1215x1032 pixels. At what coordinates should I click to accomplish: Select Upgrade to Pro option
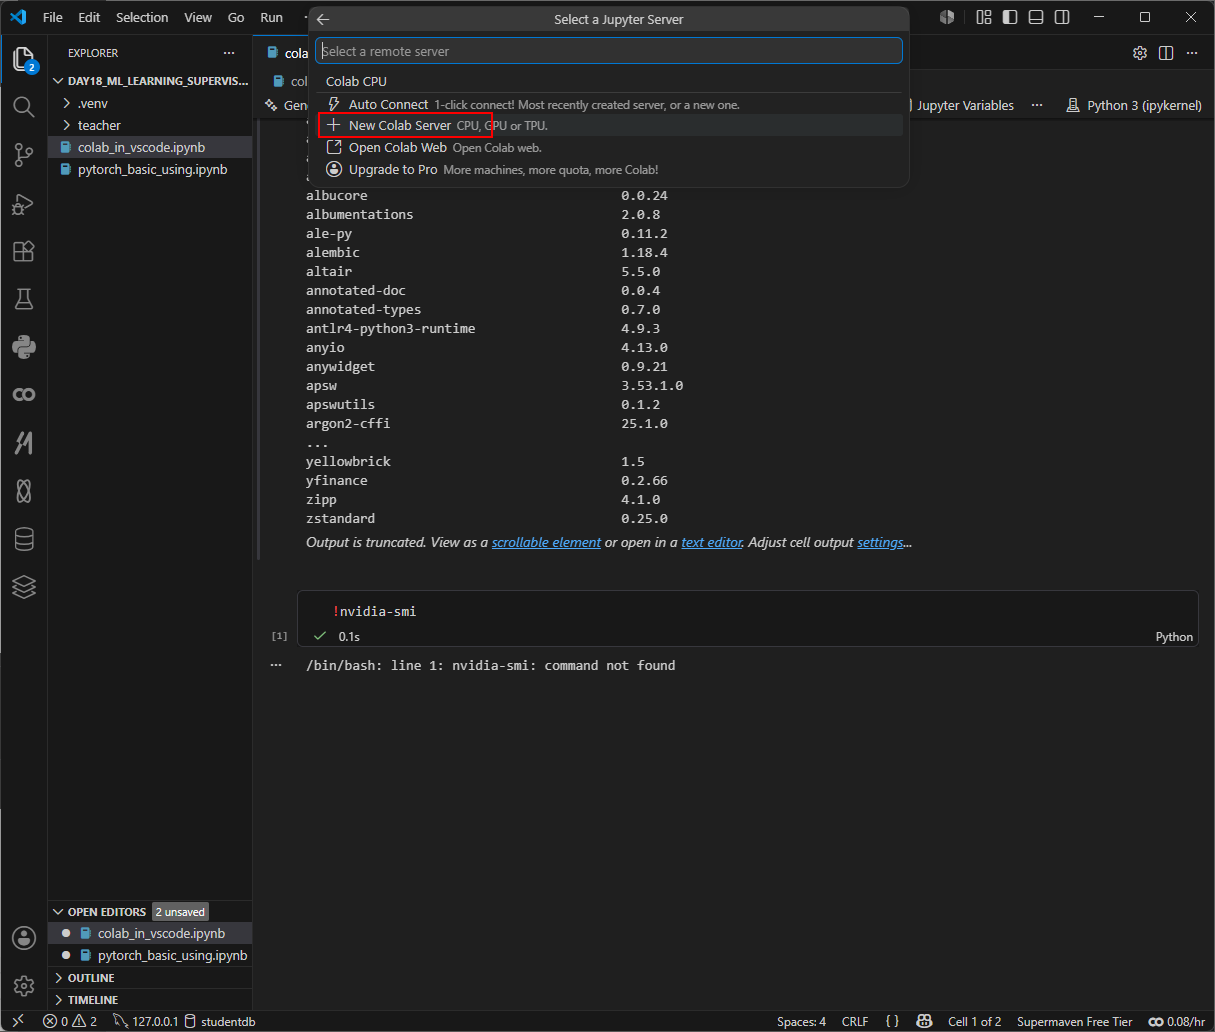[609, 169]
